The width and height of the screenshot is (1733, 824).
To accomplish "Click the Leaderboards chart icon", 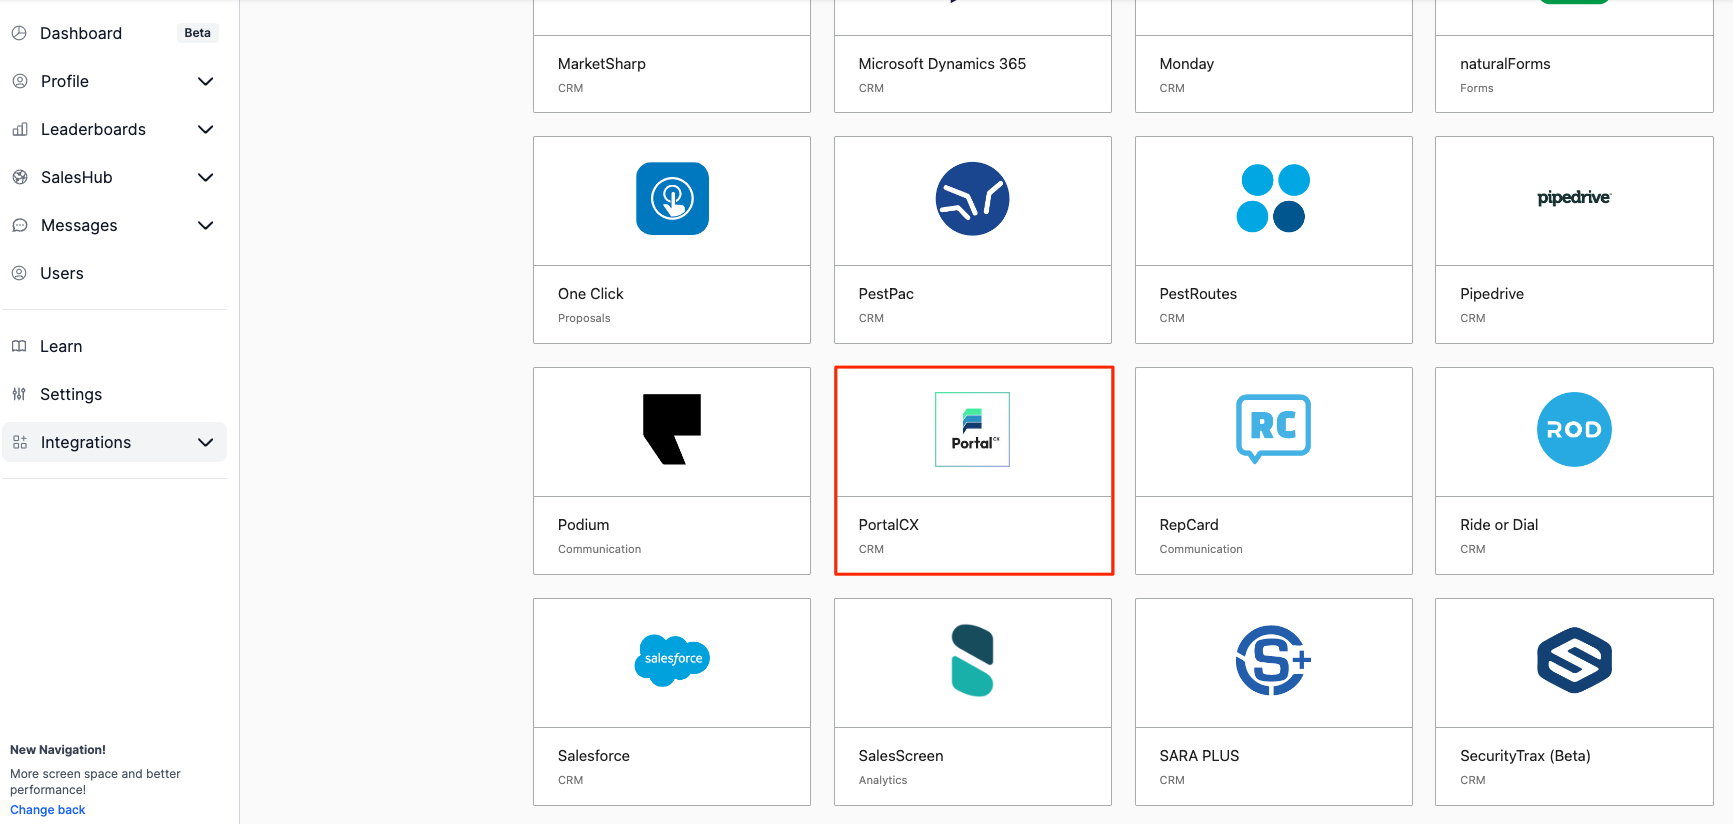I will pos(20,129).
